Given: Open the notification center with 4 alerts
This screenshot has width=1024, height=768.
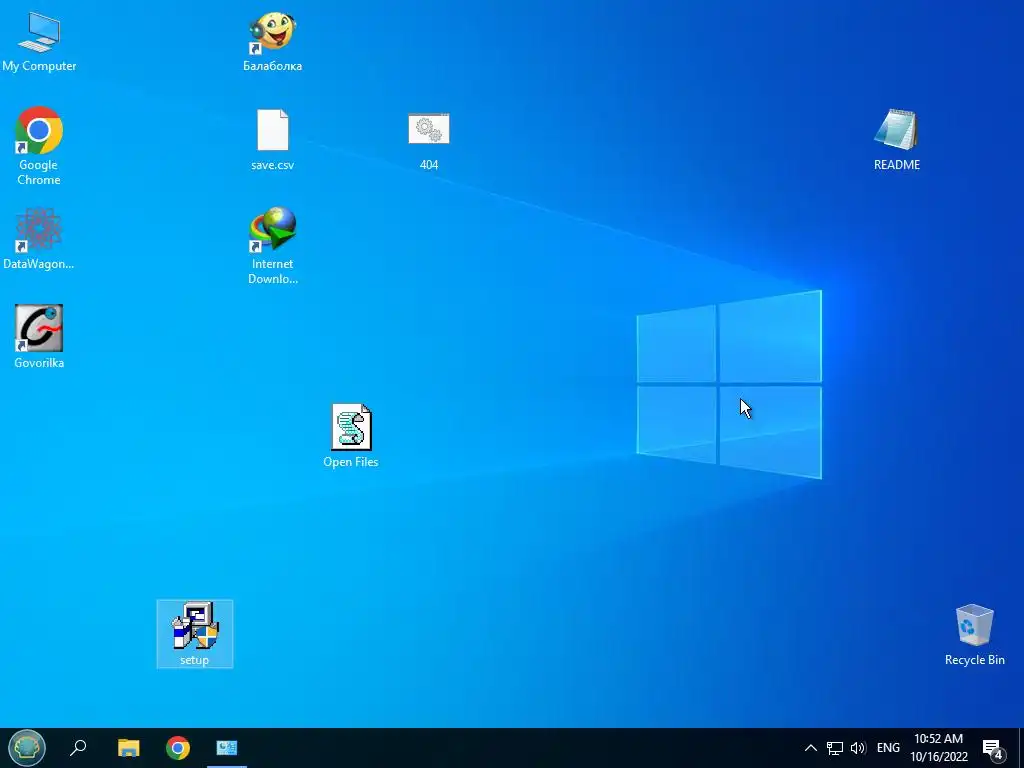Looking at the screenshot, I should 993,748.
